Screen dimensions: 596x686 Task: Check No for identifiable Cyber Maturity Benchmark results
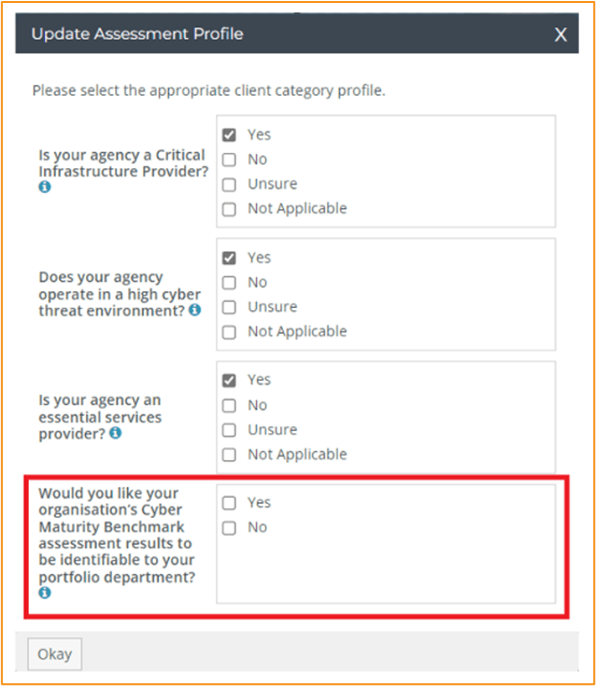(229, 528)
